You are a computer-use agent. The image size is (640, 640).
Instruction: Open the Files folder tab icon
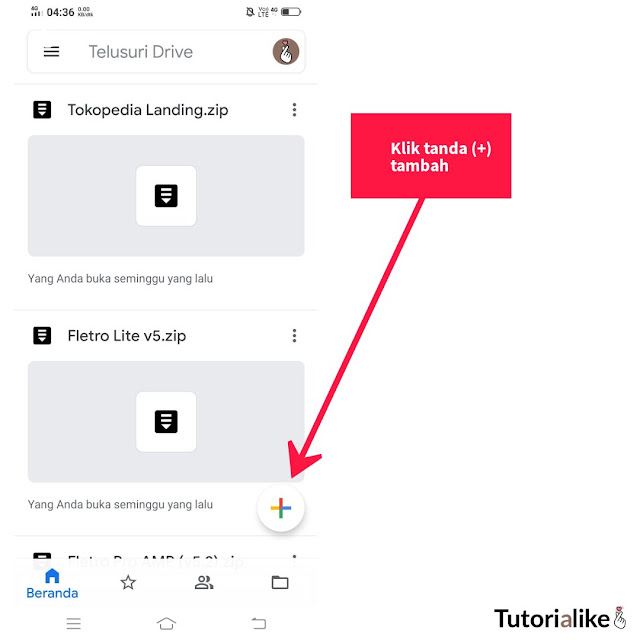280,582
